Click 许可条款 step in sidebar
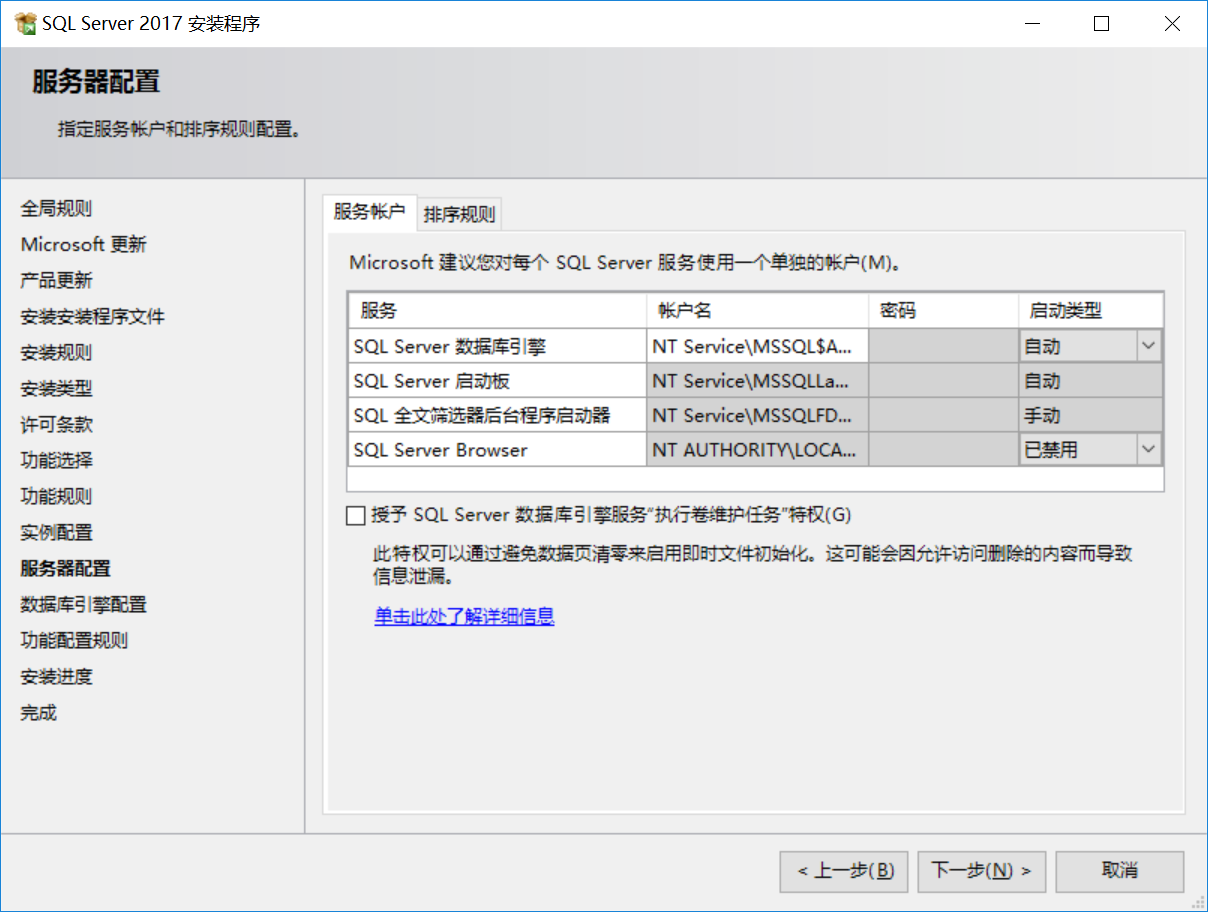The width and height of the screenshot is (1208, 912). [x=57, y=425]
